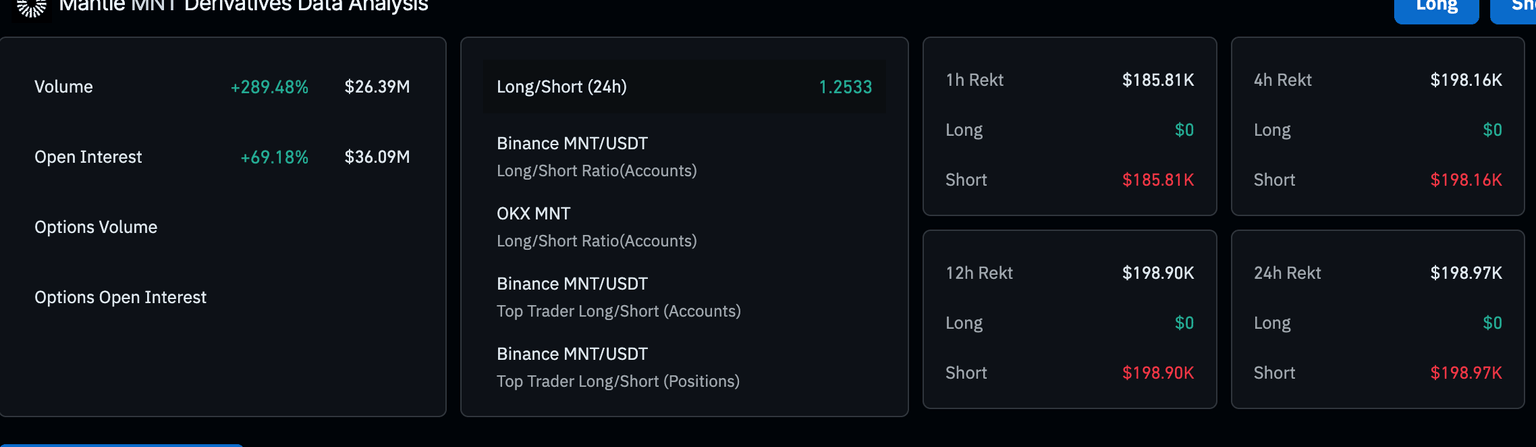
Task: Click the Mantle logo icon in the header
Action: pyautogui.click(x=31, y=7)
